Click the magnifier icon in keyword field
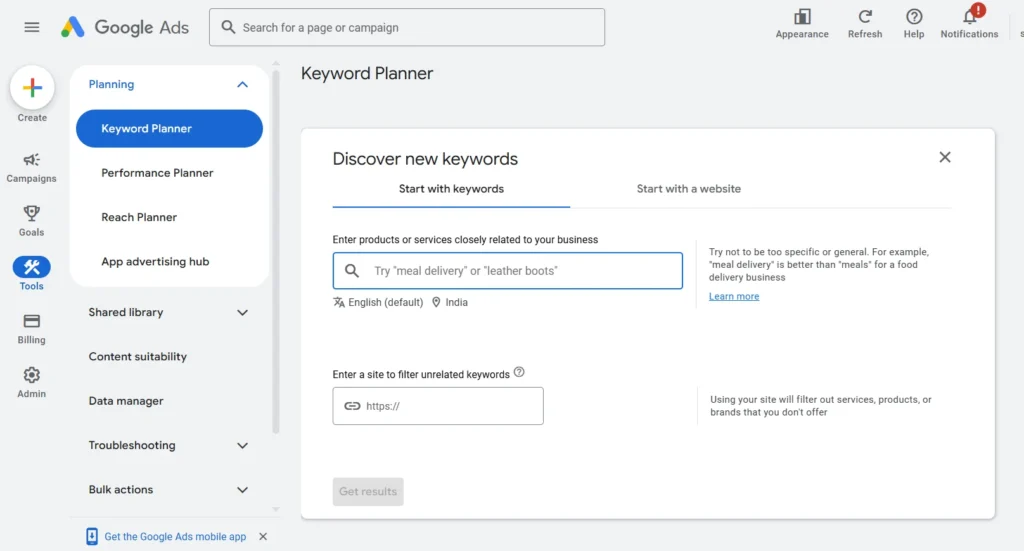 [352, 271]
